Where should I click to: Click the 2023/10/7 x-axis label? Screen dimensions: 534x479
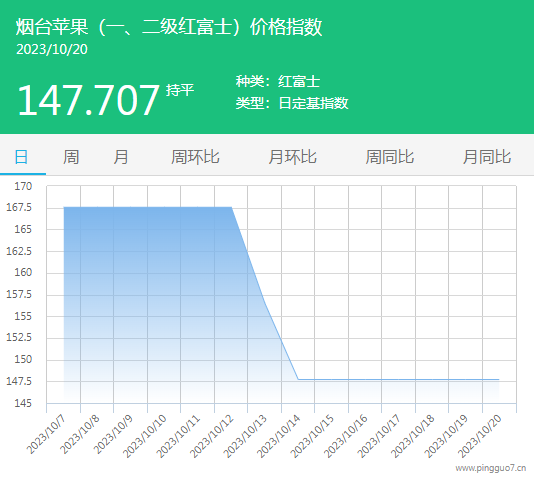pyautogui.click(x=47, y=434)
